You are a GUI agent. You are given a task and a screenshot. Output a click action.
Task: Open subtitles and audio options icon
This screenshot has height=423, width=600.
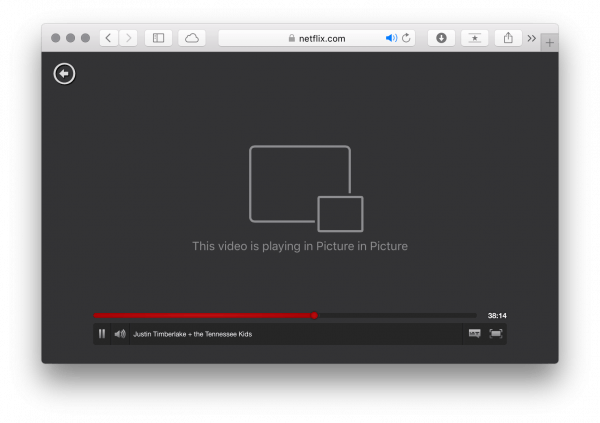coord(474,333)
